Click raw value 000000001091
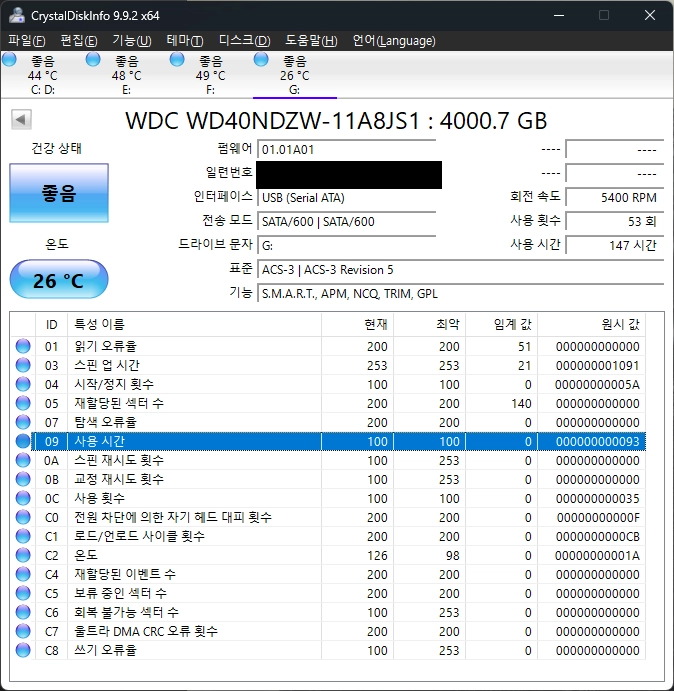The image size is (674, 691). coord(597,365)
